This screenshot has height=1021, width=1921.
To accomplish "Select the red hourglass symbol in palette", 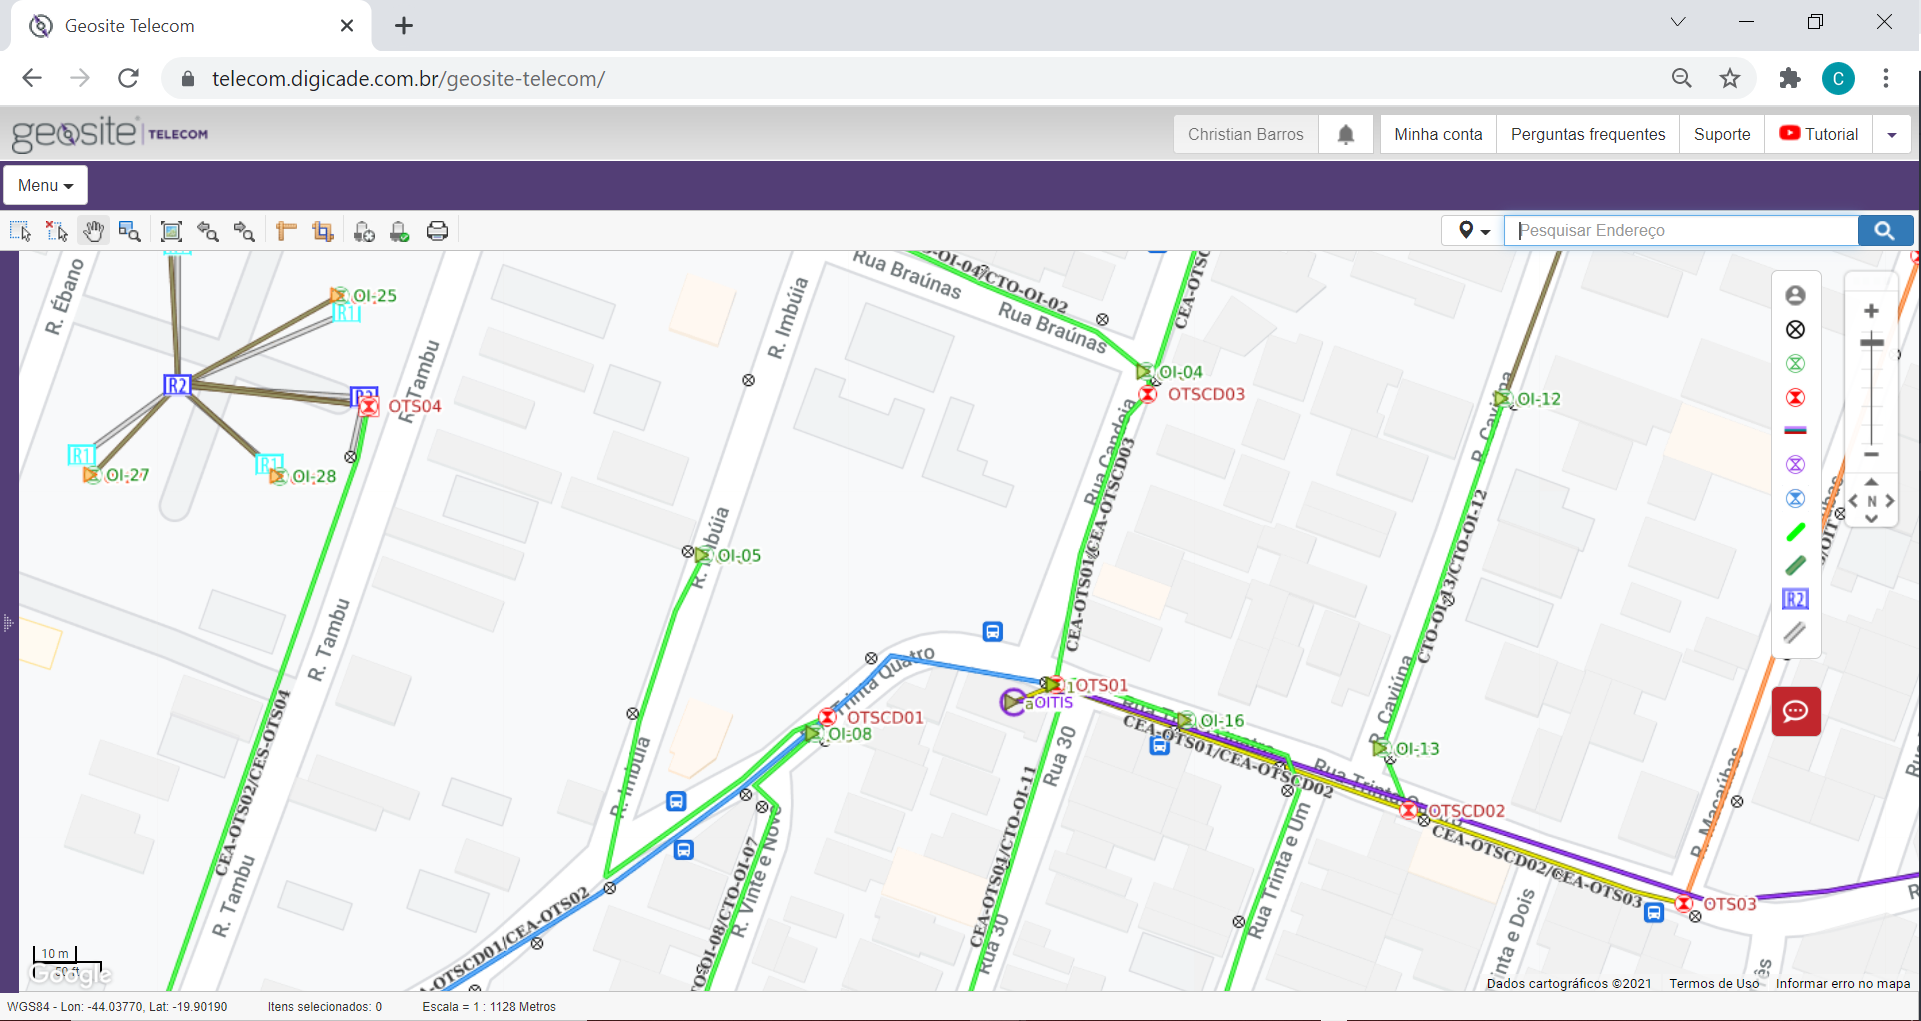I will click(1796, 397).
